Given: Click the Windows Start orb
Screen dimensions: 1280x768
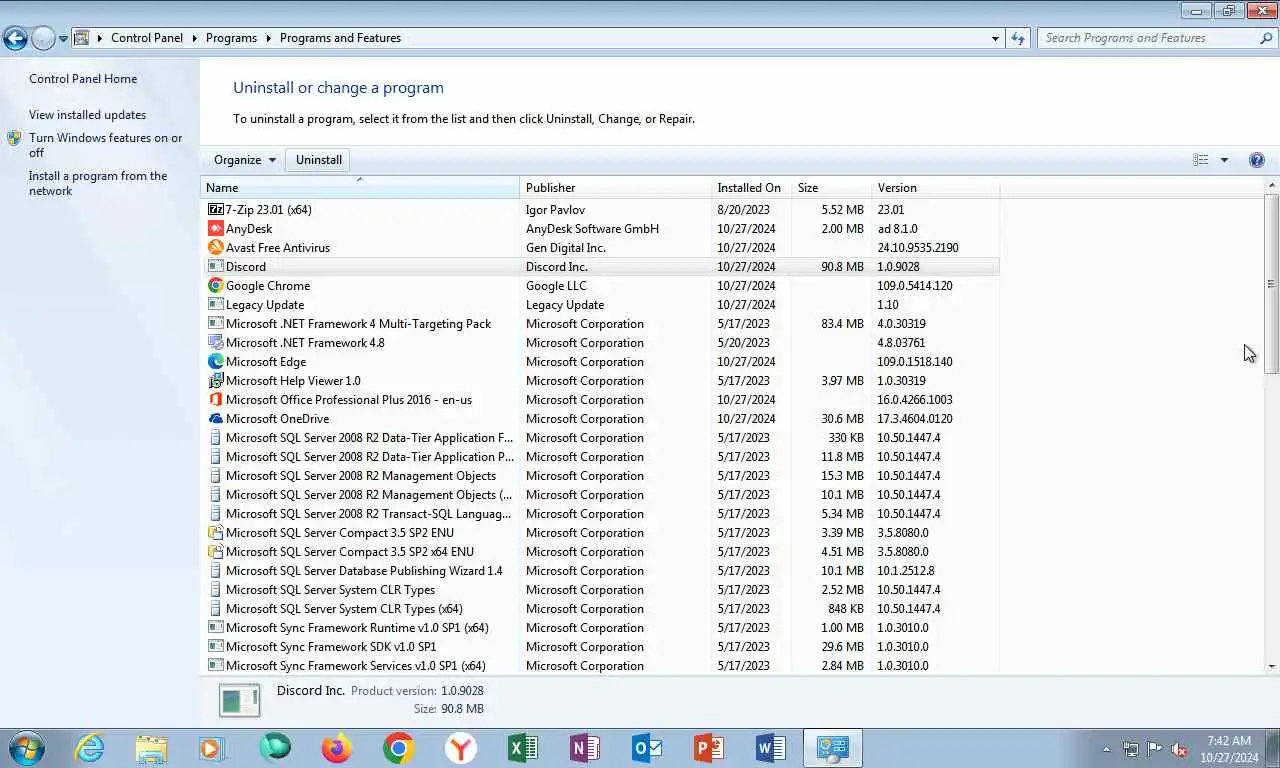Looking at the screenshot, I should (27, 748).
